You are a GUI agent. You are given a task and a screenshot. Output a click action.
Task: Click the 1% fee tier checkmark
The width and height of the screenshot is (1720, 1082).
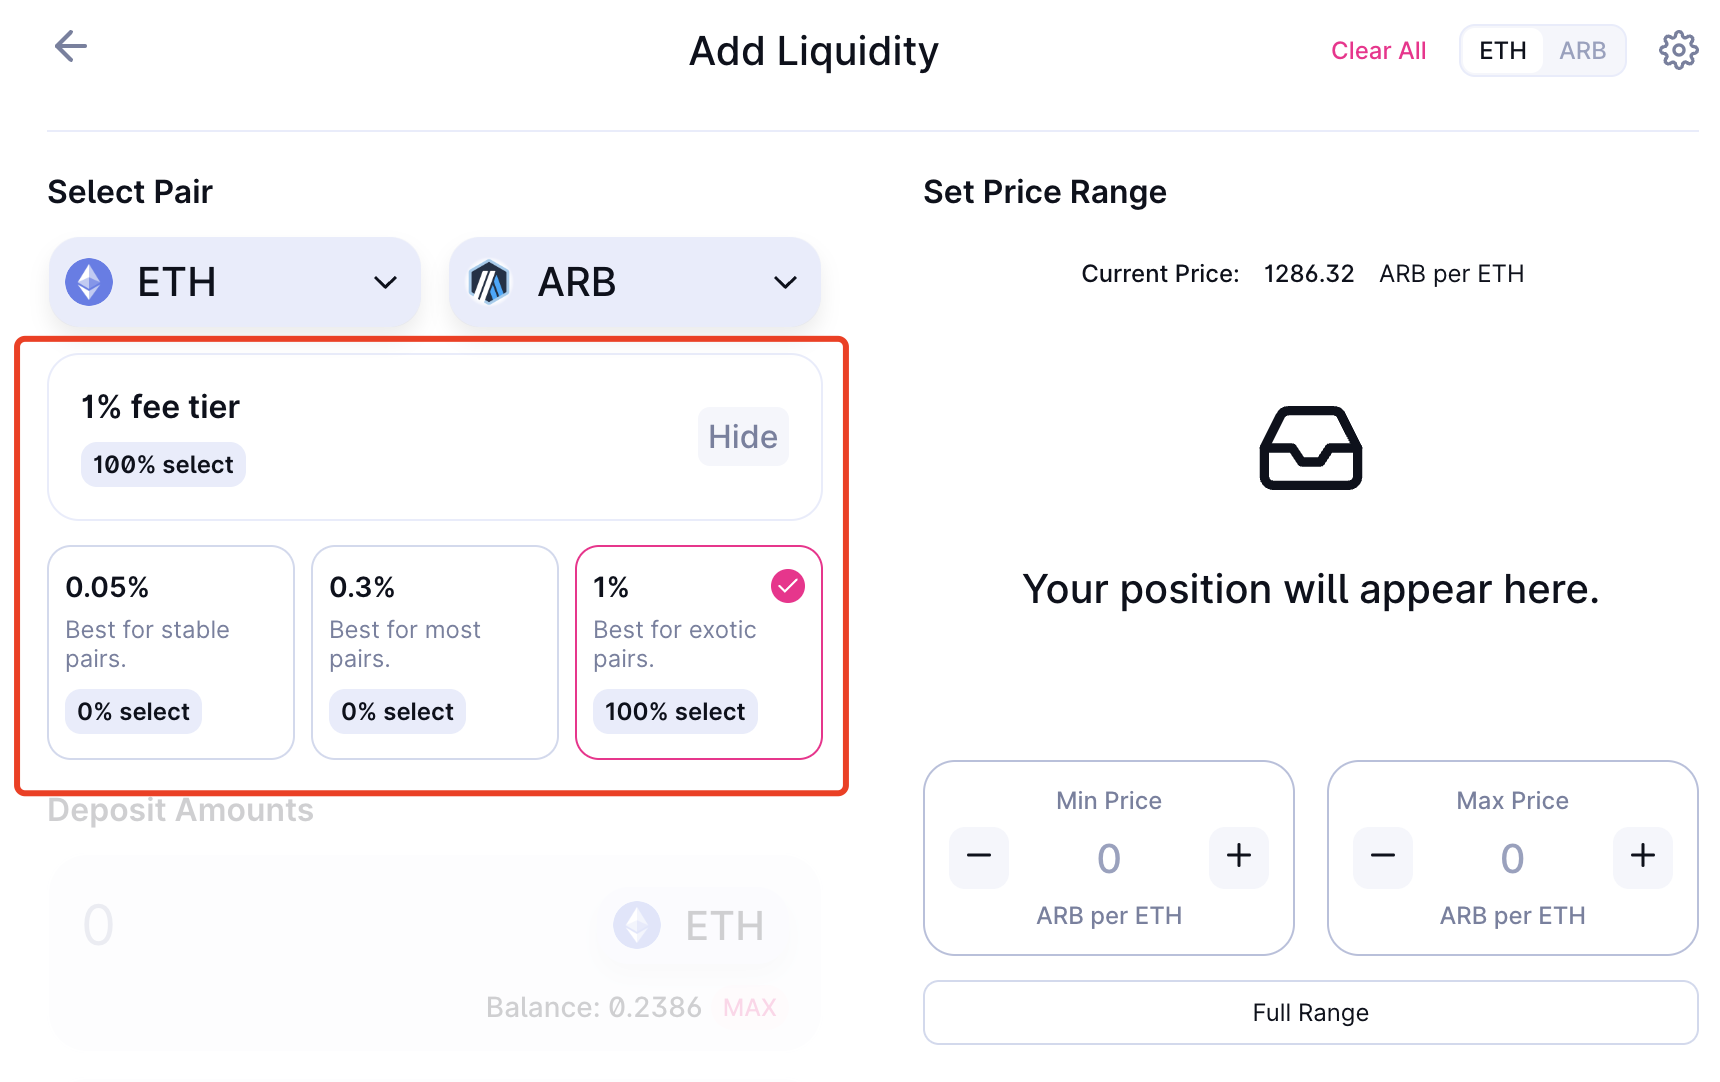pyautogui.click(x=788, y=586)
